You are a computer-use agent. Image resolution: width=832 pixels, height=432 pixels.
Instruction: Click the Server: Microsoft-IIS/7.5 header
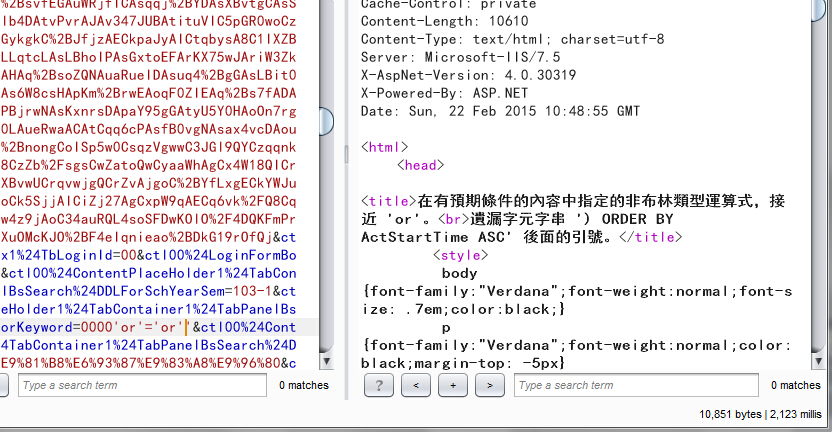(x=461, y=57)
